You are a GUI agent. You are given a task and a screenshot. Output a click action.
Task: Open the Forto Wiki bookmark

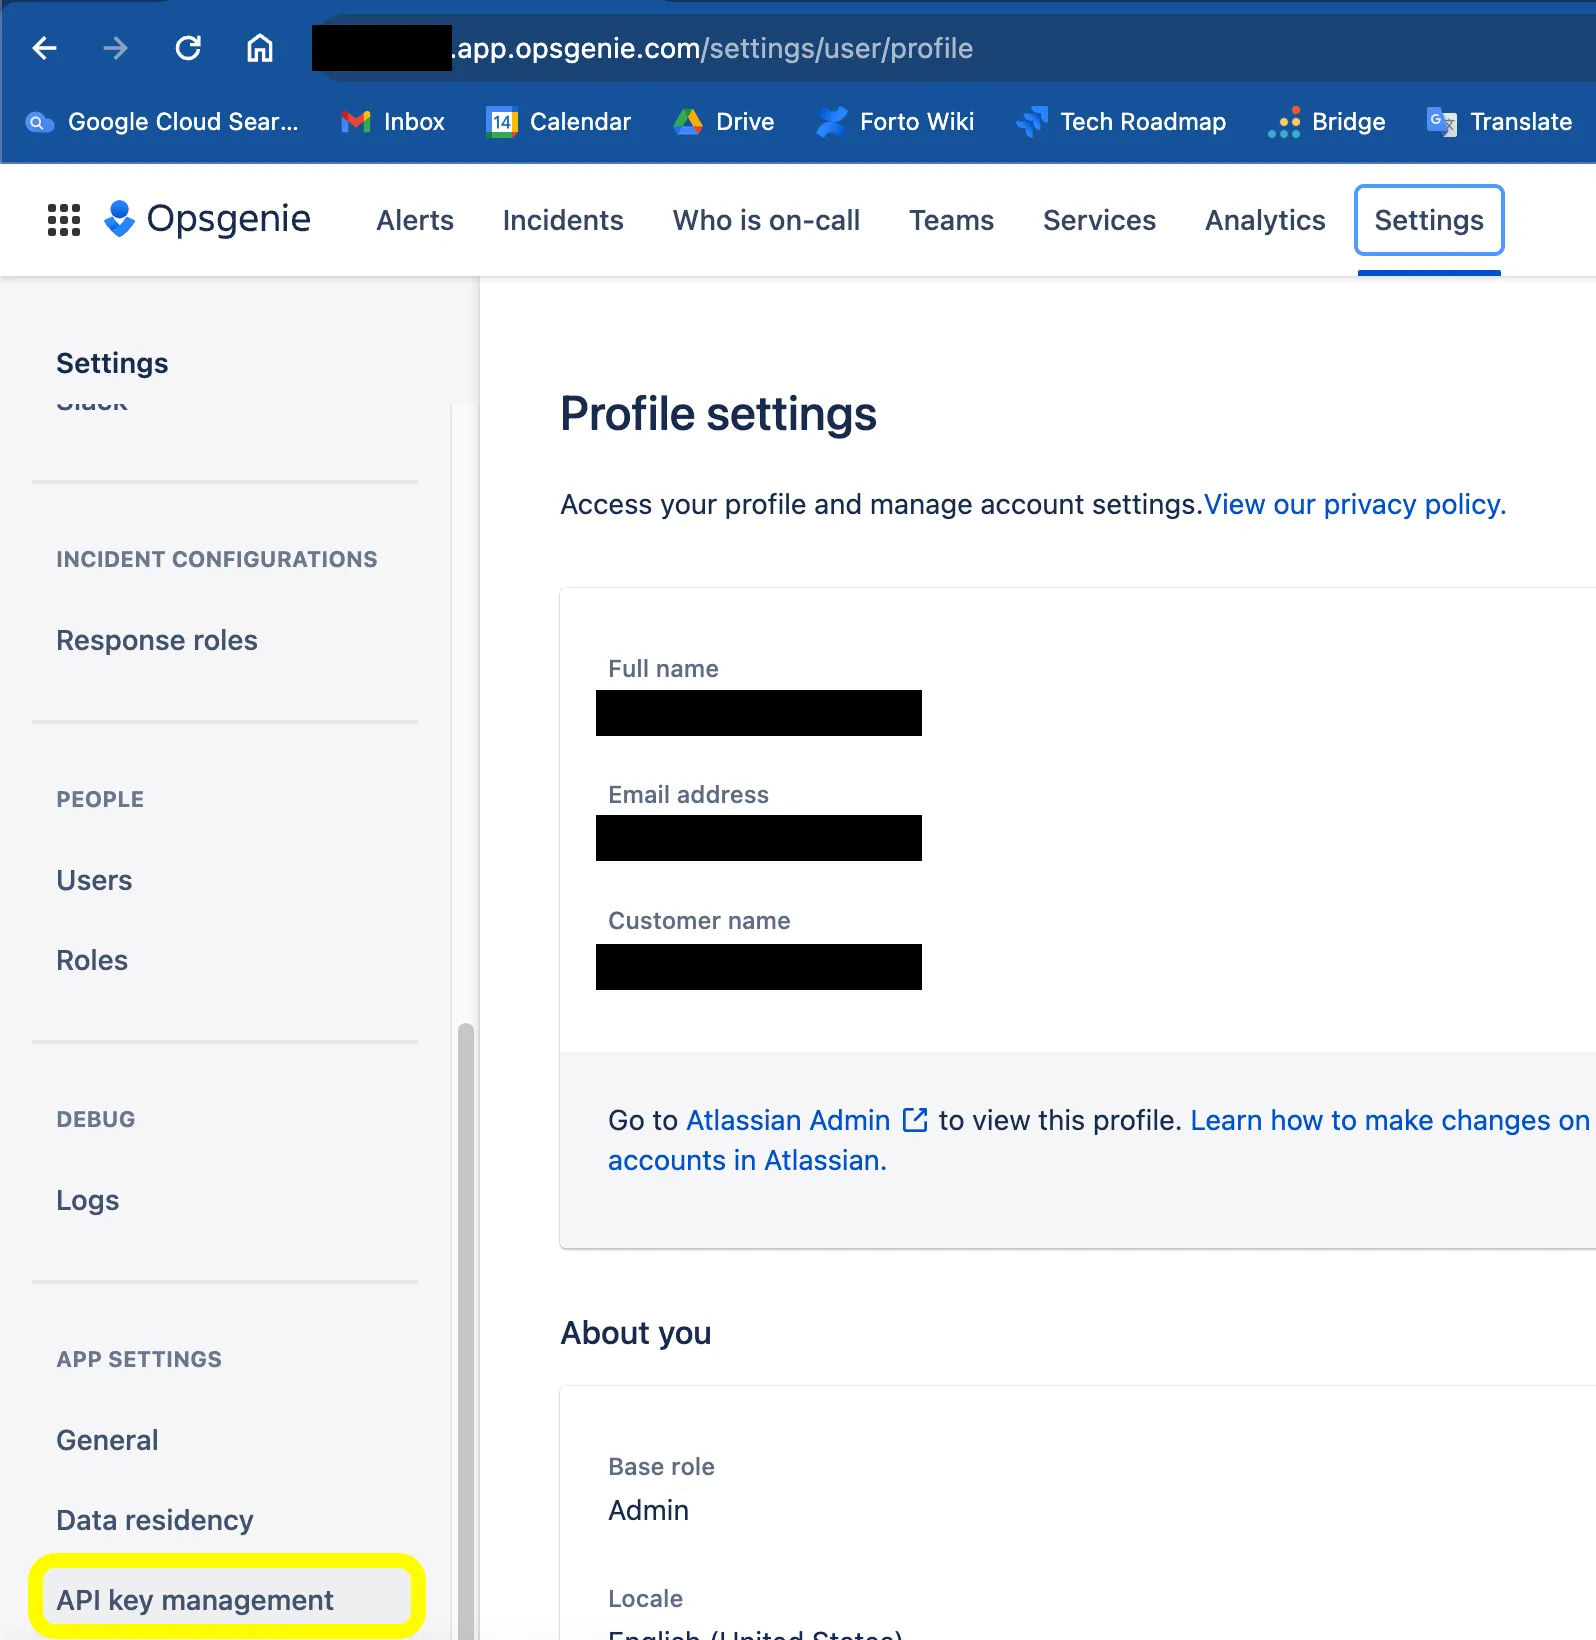pos(895,122)
